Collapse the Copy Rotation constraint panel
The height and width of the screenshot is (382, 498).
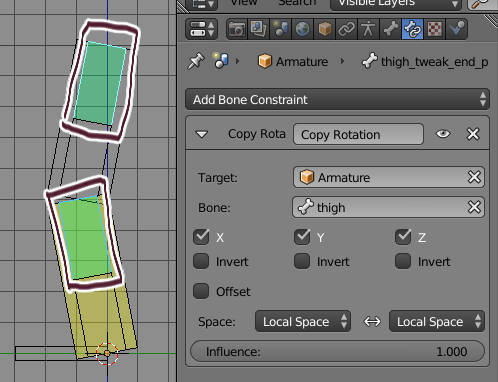202,134
